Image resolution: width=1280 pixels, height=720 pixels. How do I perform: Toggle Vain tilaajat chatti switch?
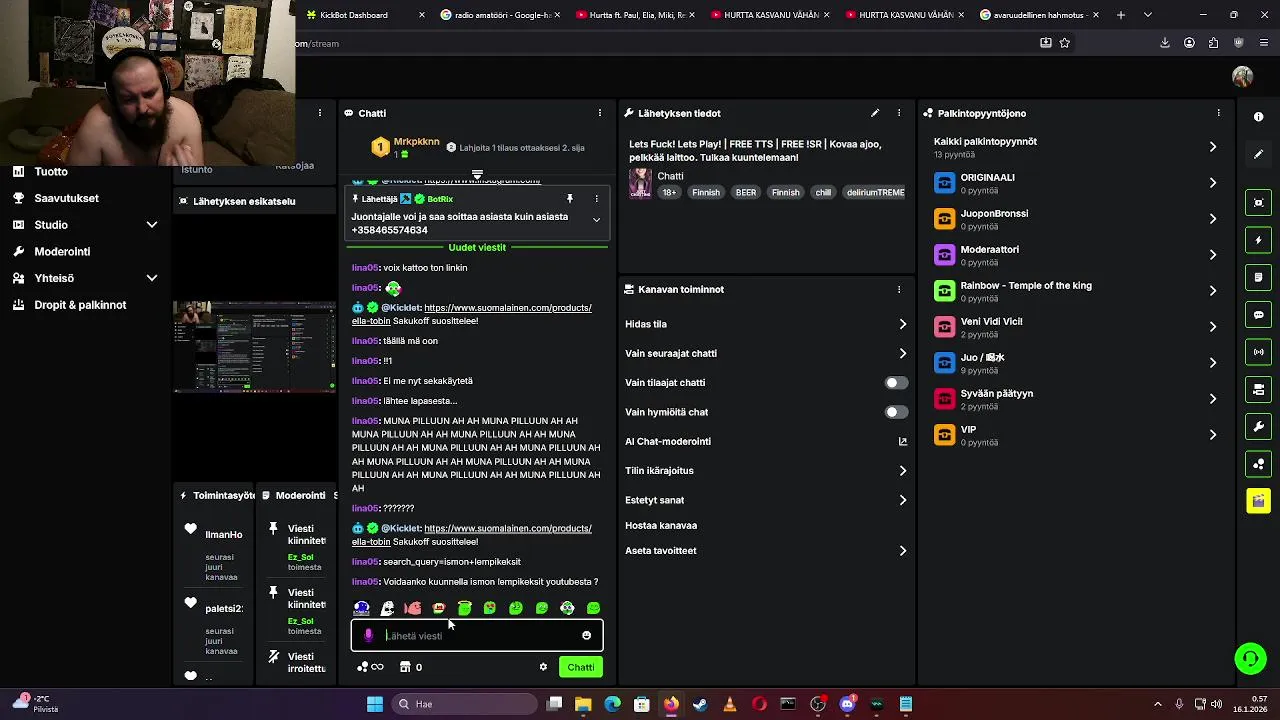click(896, 383)
